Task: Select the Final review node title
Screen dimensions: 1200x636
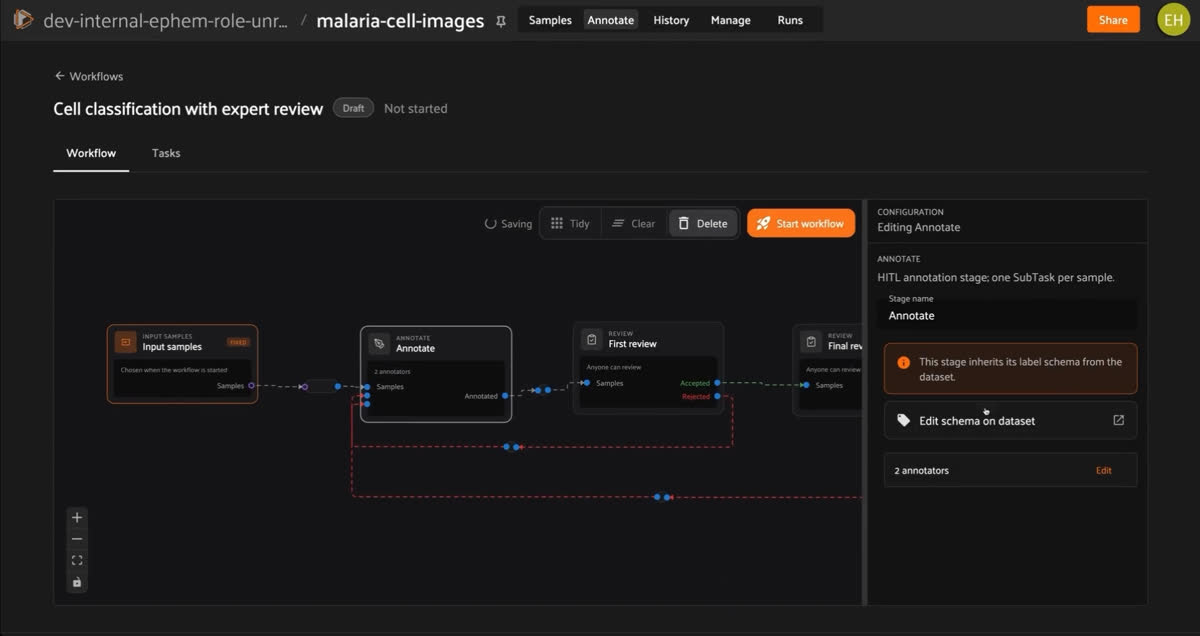Action: point(845,346)
